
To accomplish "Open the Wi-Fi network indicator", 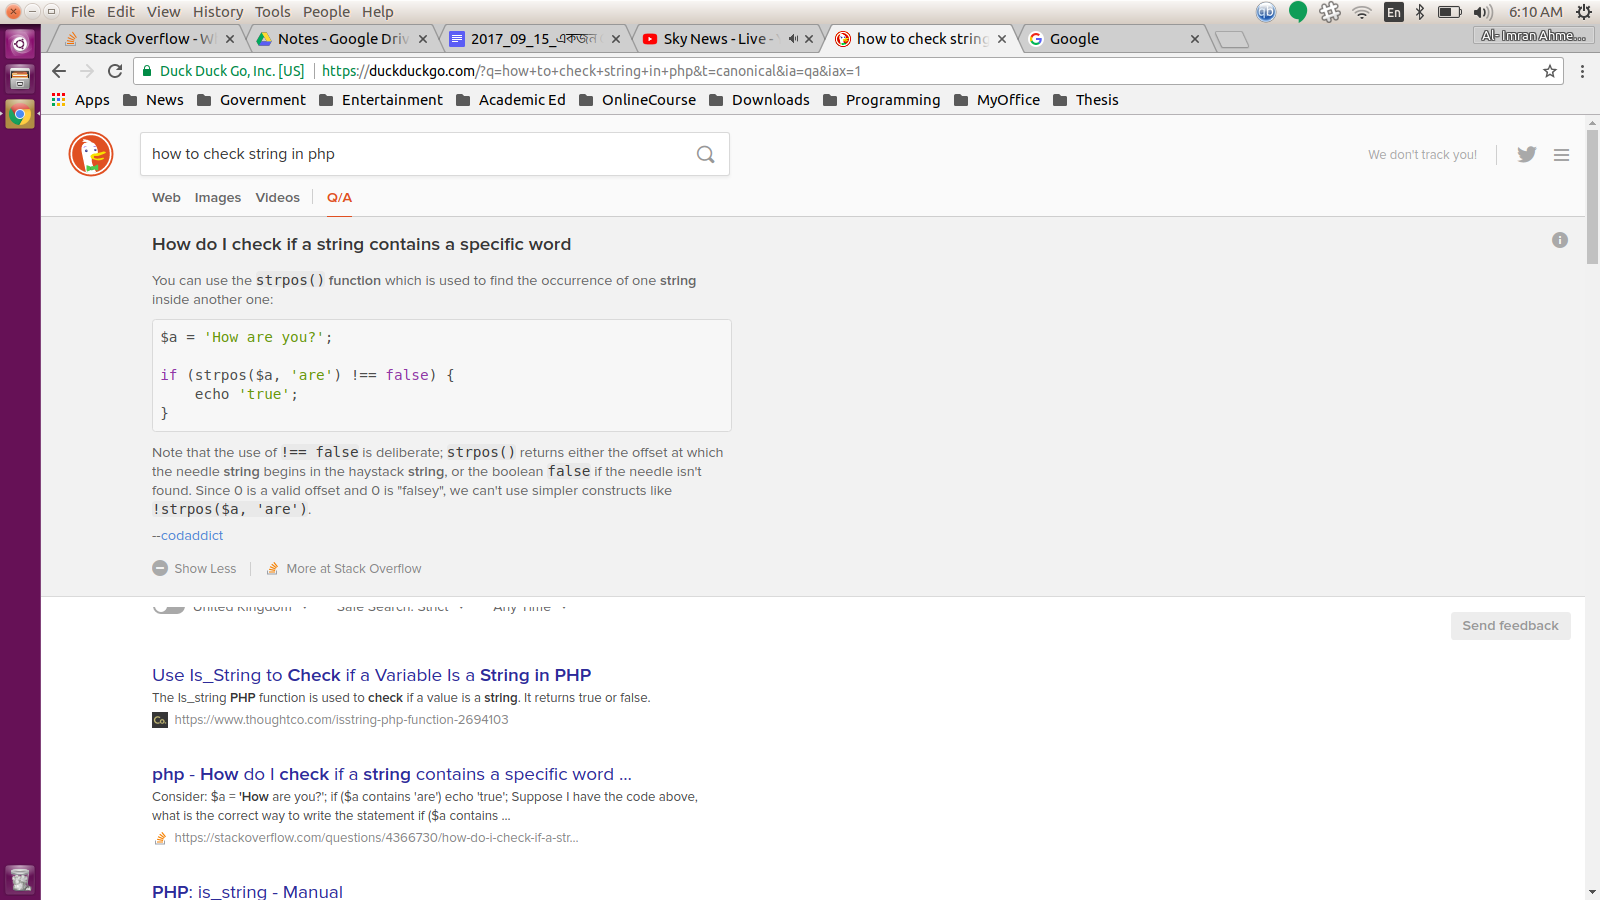I will (x=1362, y=12).
